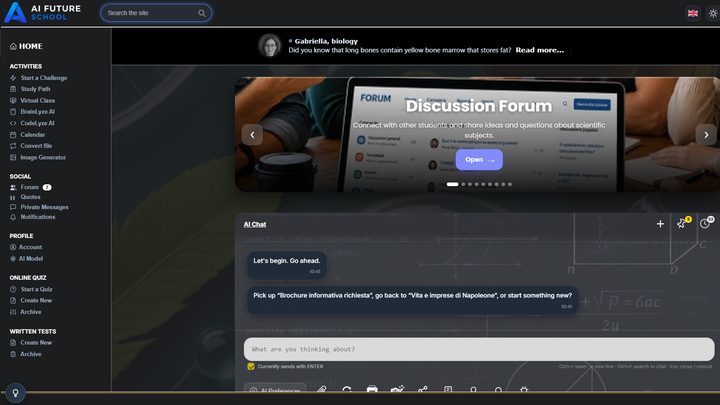The width and height of the screenshot is (720, 405).
Task: Click the share icon in chat toolbar
Action: tap(423, 389)
